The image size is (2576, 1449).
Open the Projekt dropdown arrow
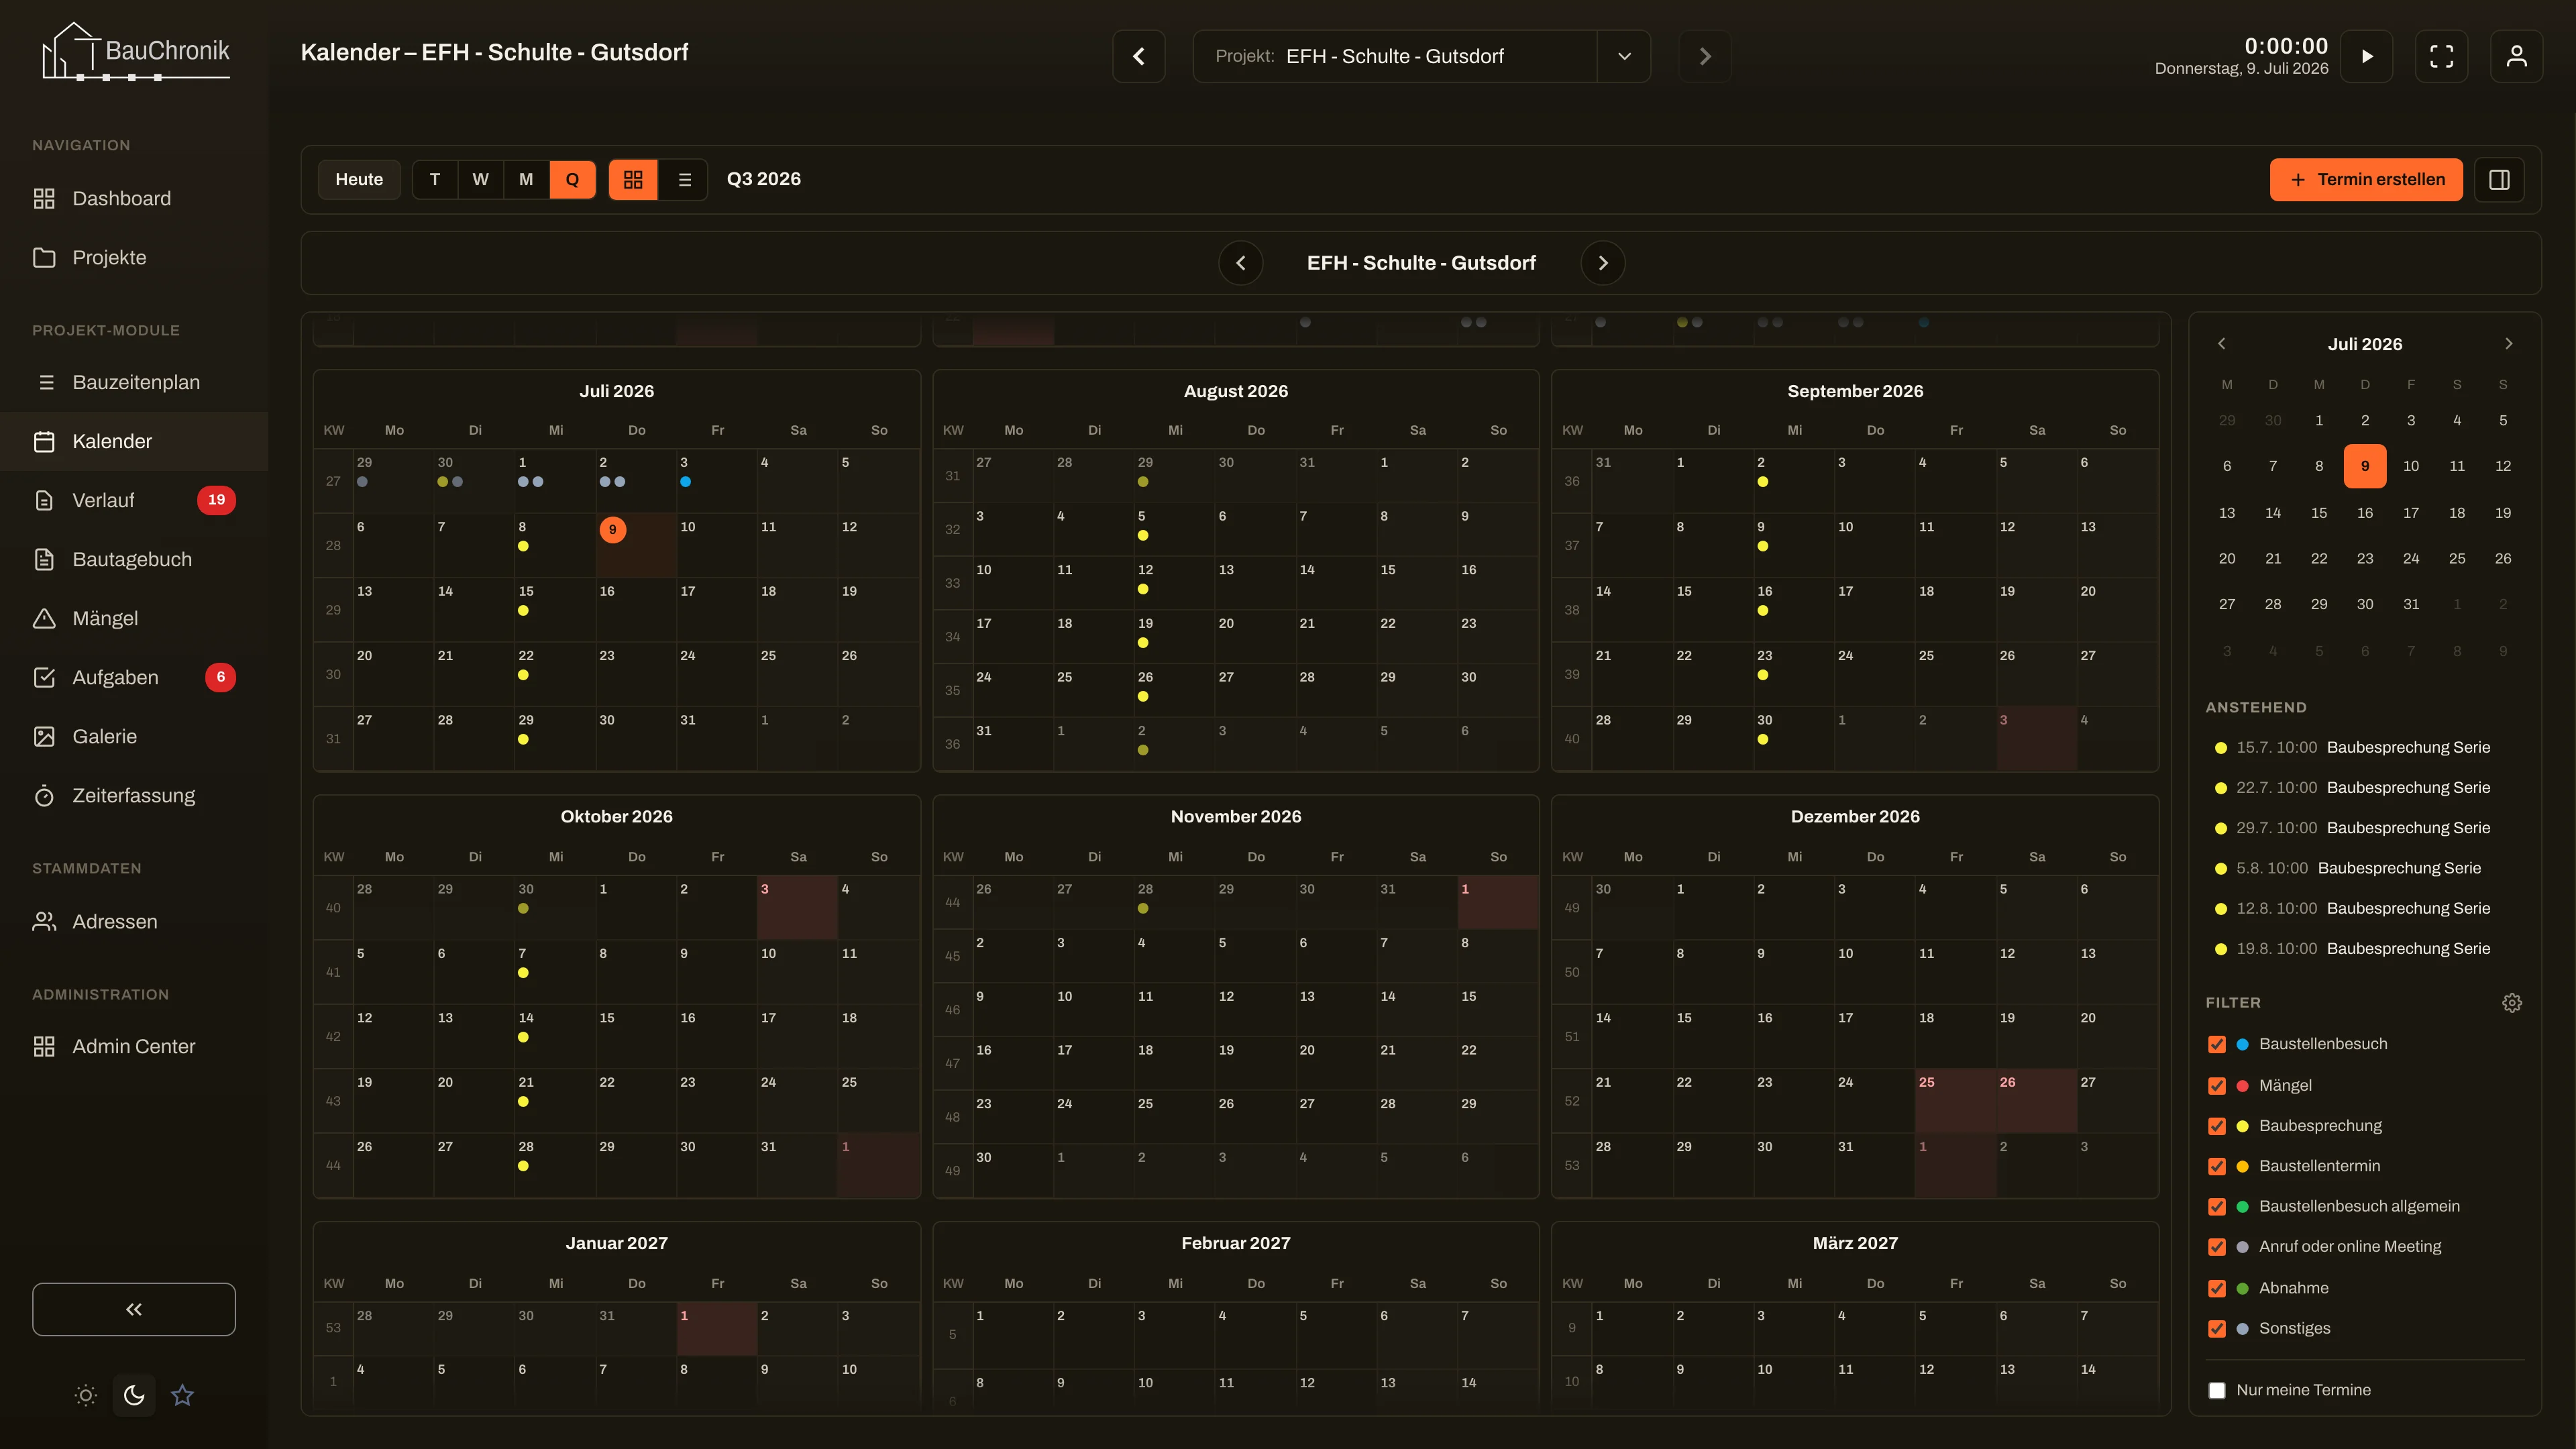pos(1624,56)
